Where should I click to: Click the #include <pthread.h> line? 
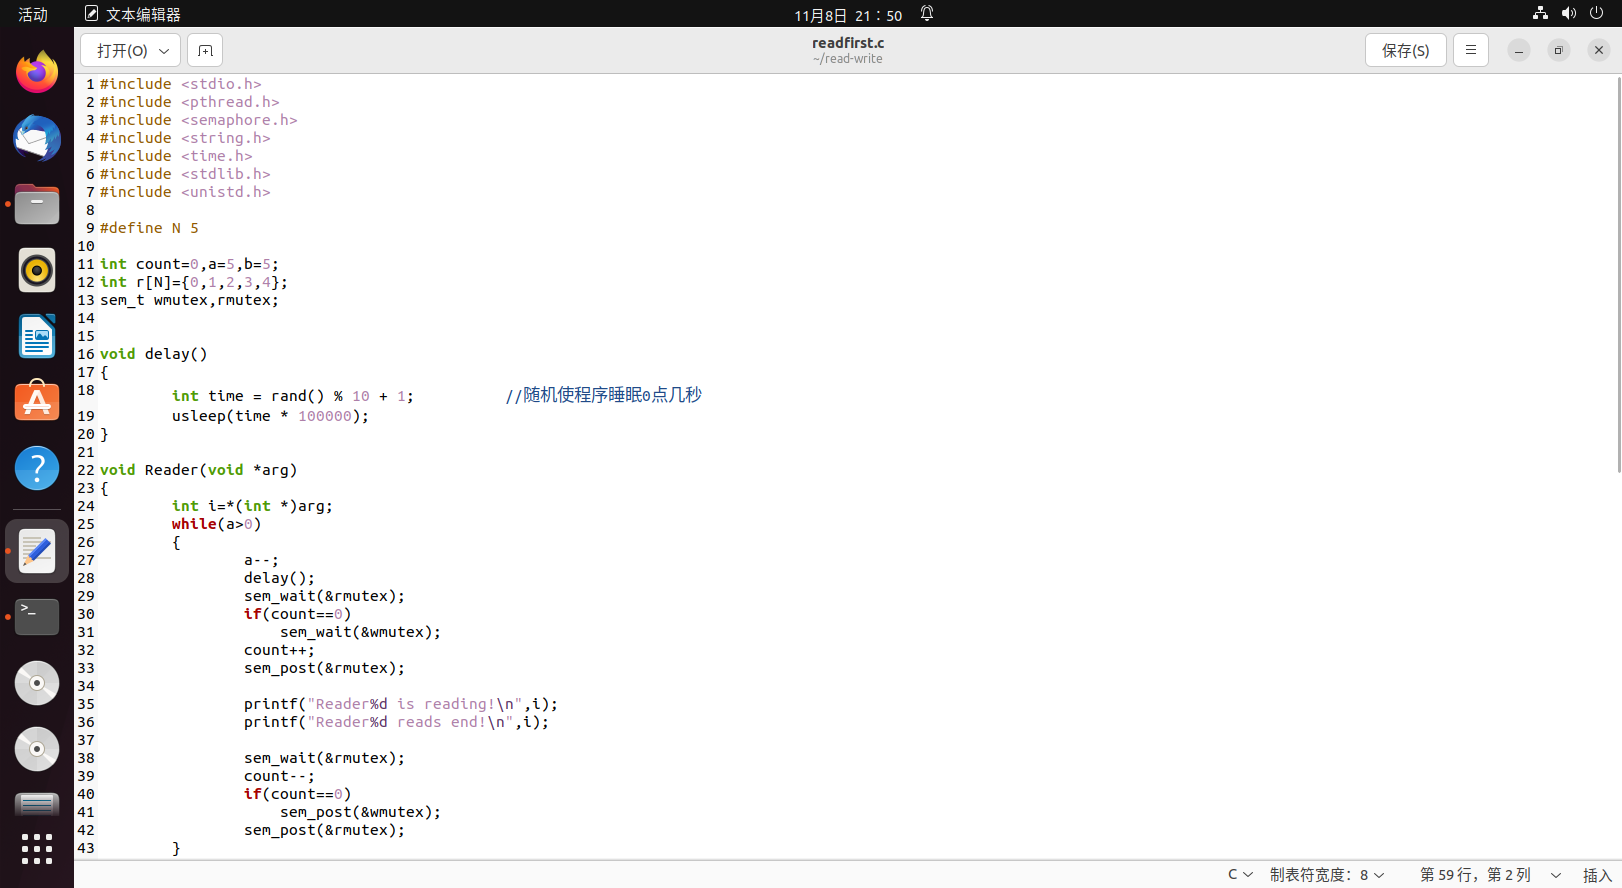click(x=189, y=102)
